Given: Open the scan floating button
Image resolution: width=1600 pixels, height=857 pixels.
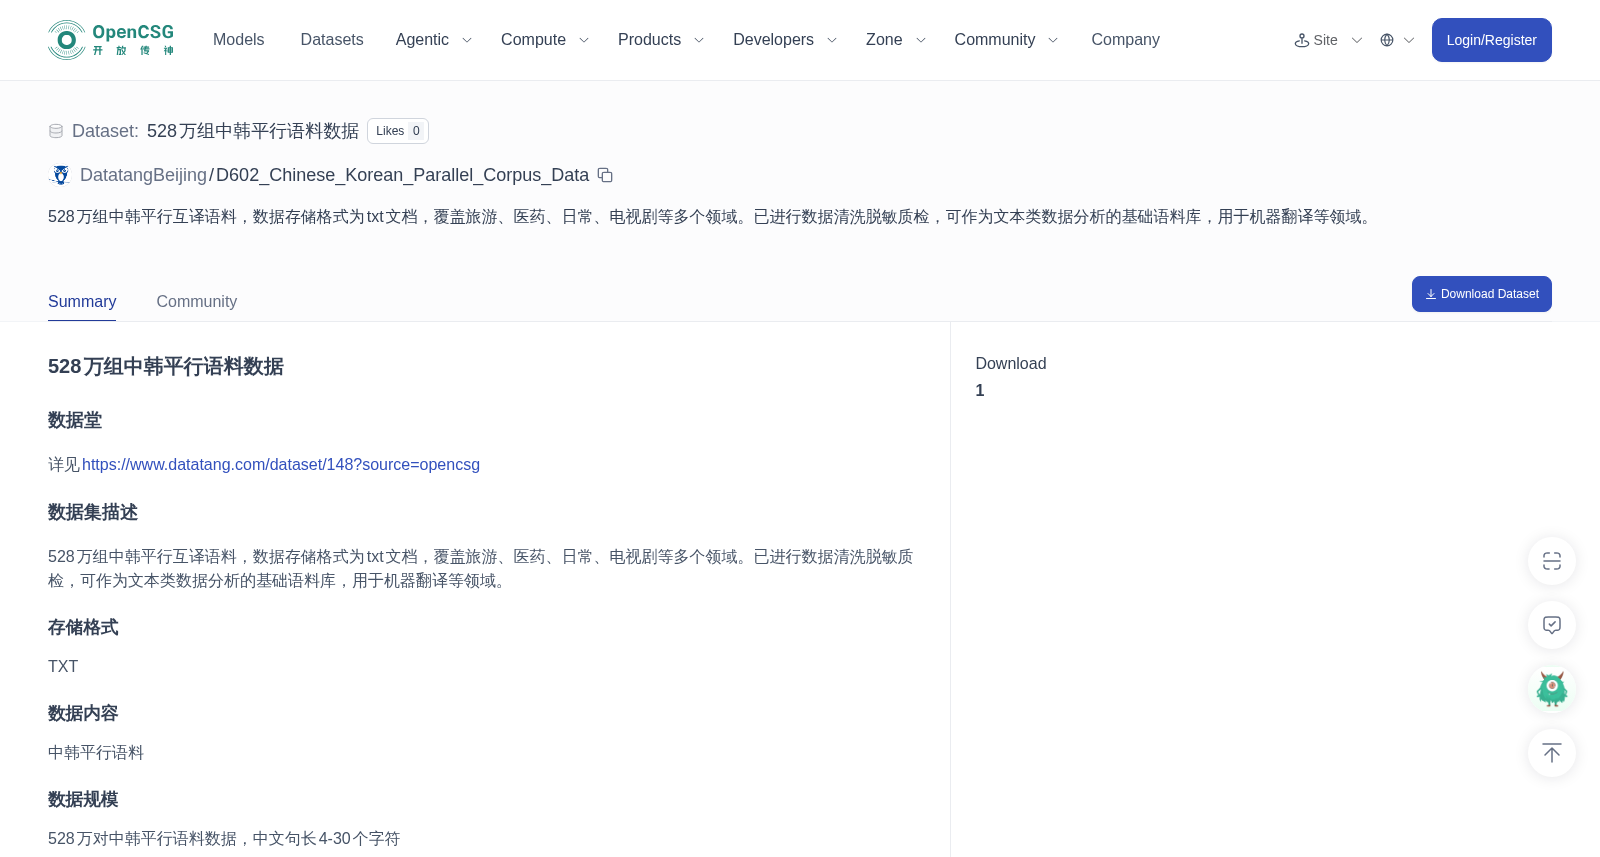Looking at the screenshot, I should coord(1552,561).
